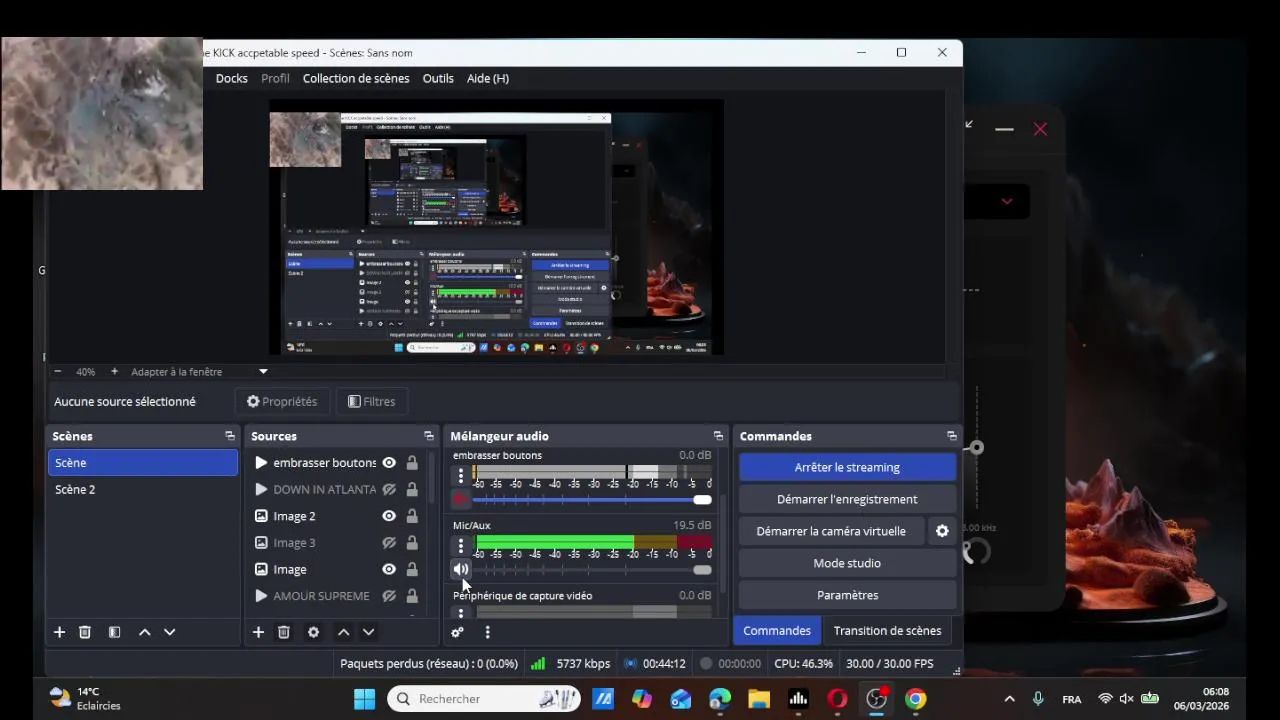Open virtual camera settings gear icon
The height and width of the screenshot is (720, 1280).
click(x=942, y=531)
